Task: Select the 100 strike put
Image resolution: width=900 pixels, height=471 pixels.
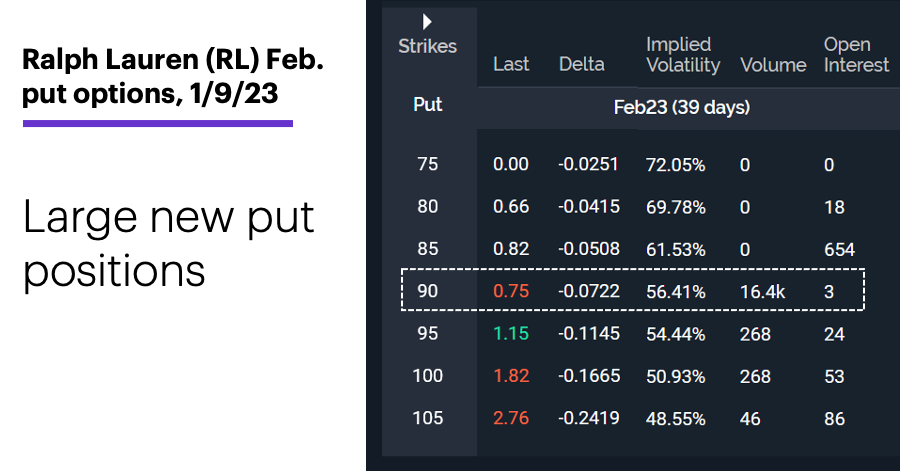Action: pos(428,376)
